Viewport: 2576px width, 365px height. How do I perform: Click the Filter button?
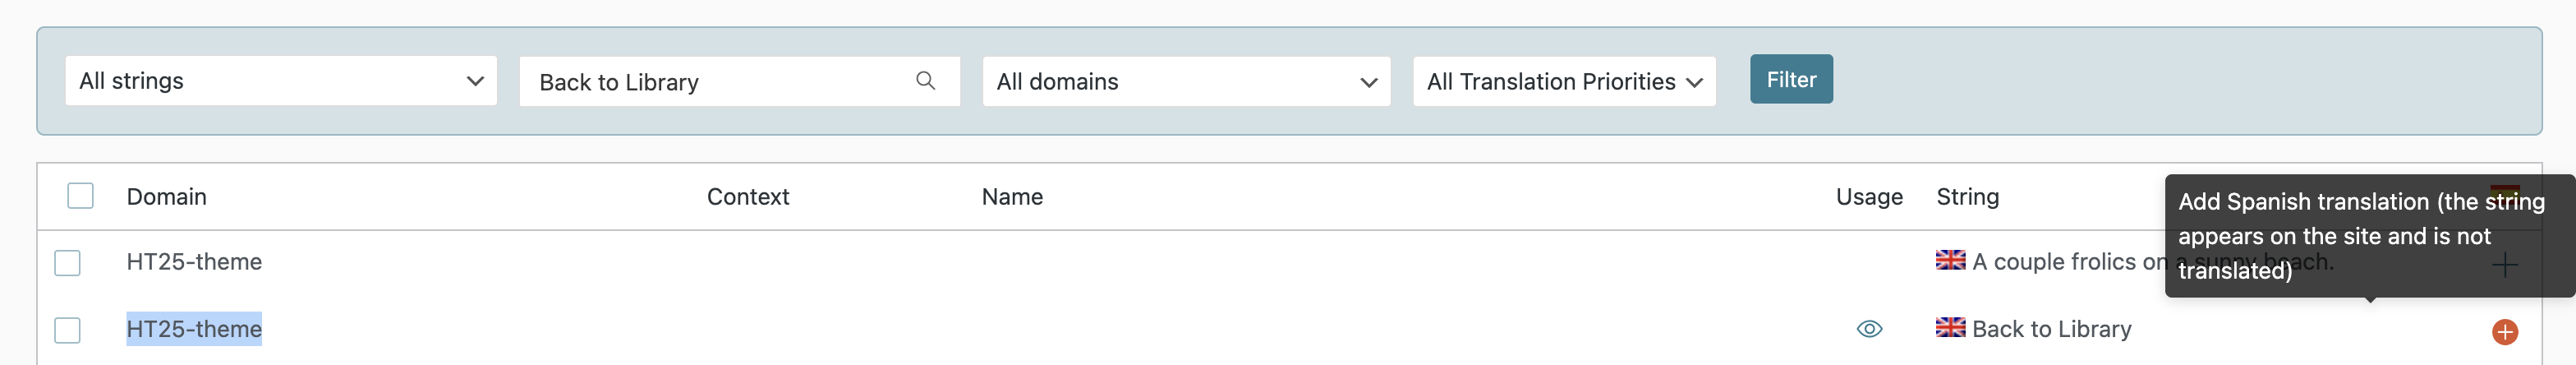pos(1791,79)
